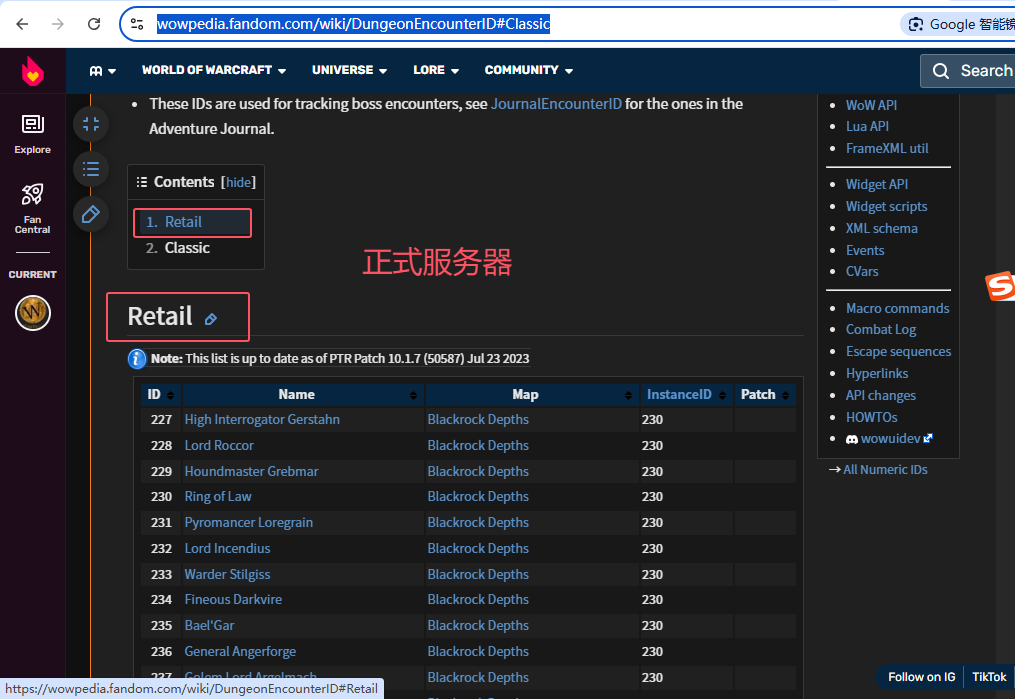
Task: Open Bael'Gar link
Action: point(209,625)
